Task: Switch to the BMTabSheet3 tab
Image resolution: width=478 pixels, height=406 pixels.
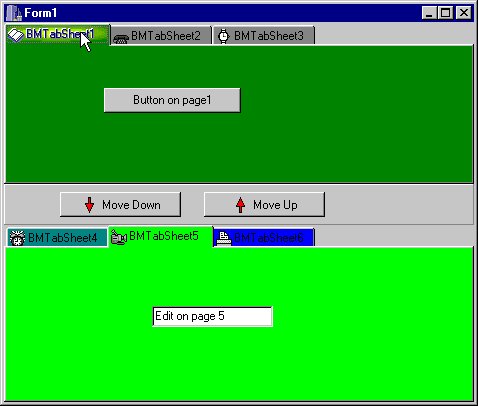Action: tap(264, 36)
